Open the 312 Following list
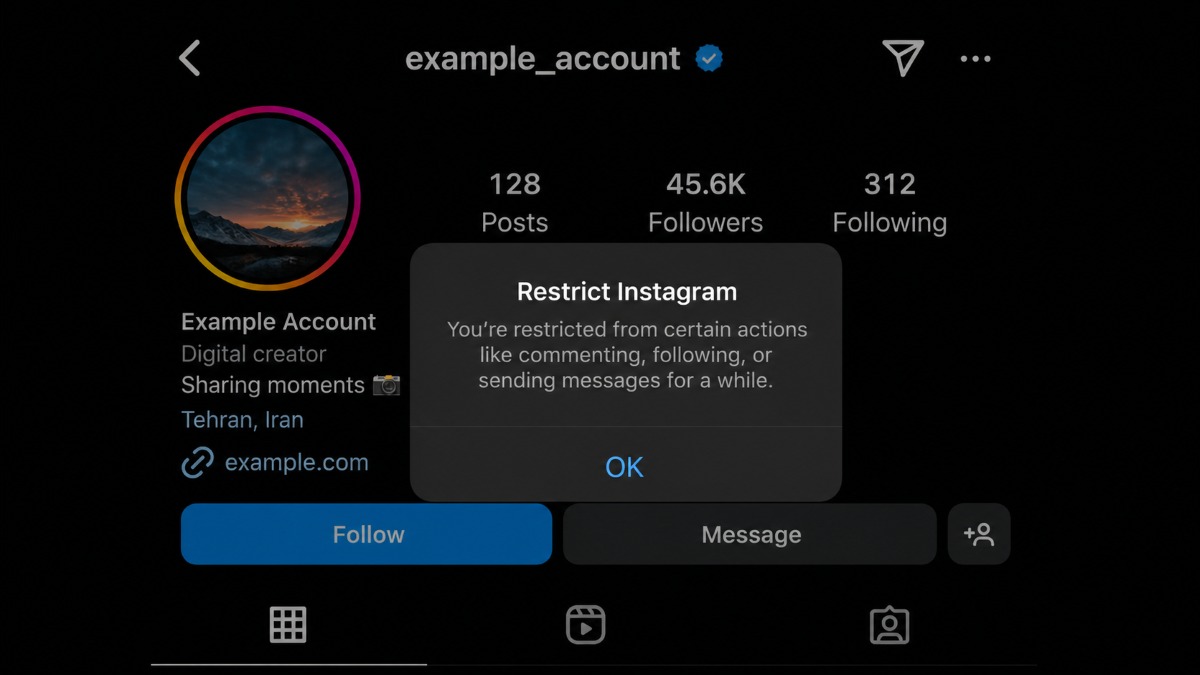 889,202
